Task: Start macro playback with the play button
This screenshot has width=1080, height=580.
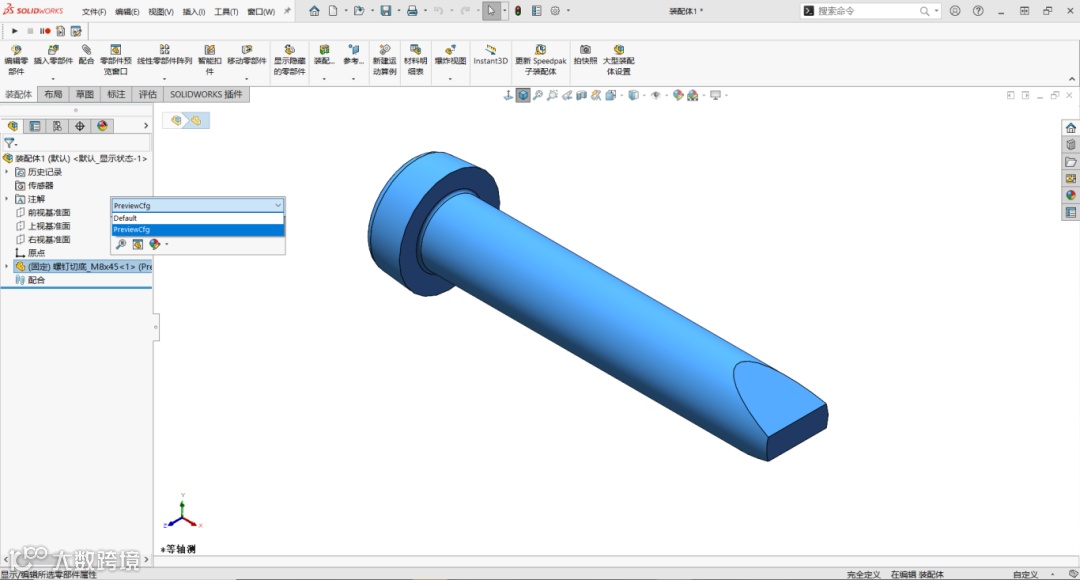Action: pos(14,31)
